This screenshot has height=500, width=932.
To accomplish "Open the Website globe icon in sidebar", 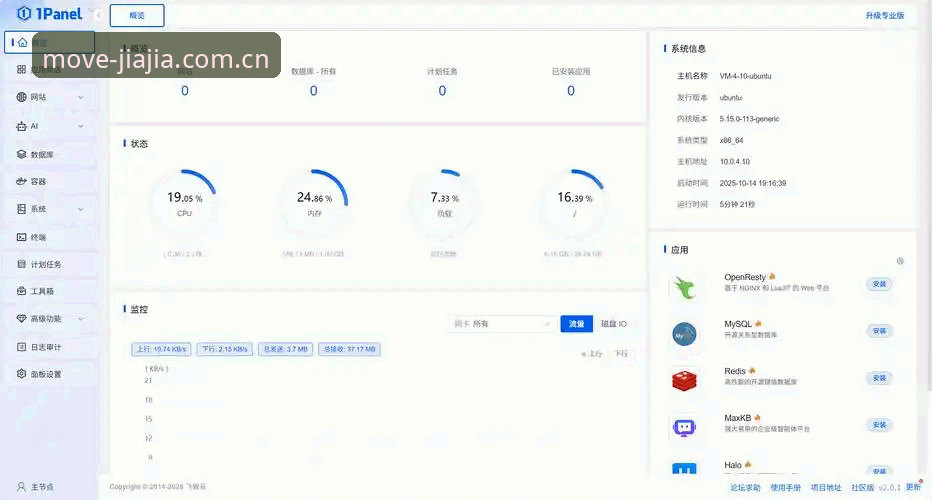I will pyautogui.click(x=21, y=97).
